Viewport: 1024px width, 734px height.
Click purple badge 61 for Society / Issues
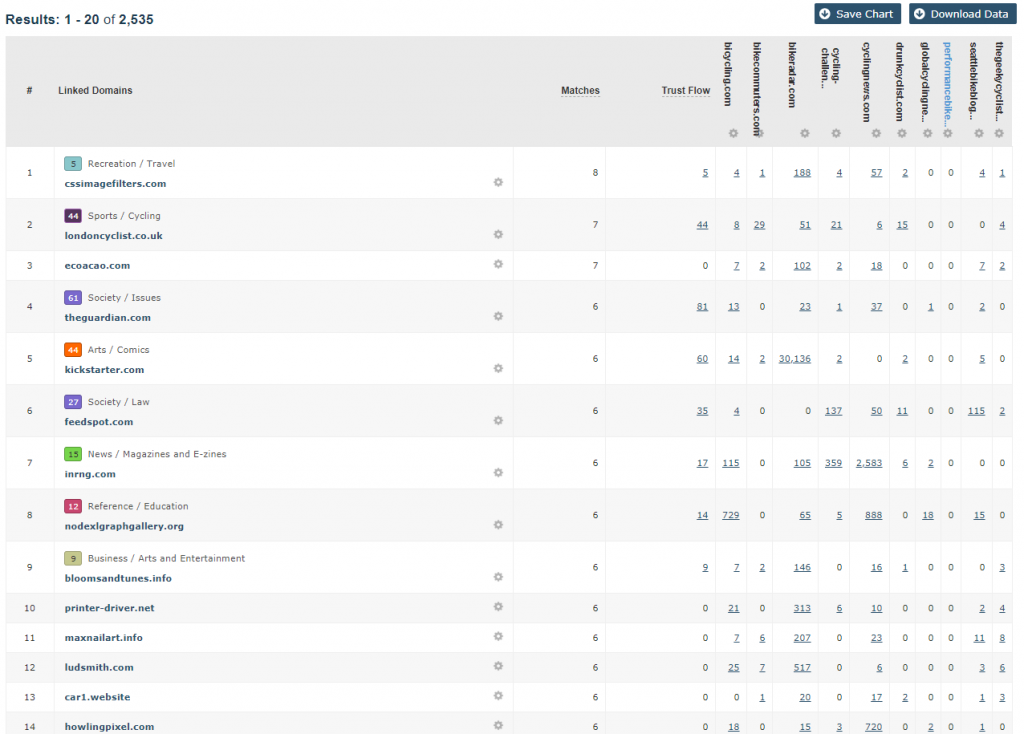point(73,298)
